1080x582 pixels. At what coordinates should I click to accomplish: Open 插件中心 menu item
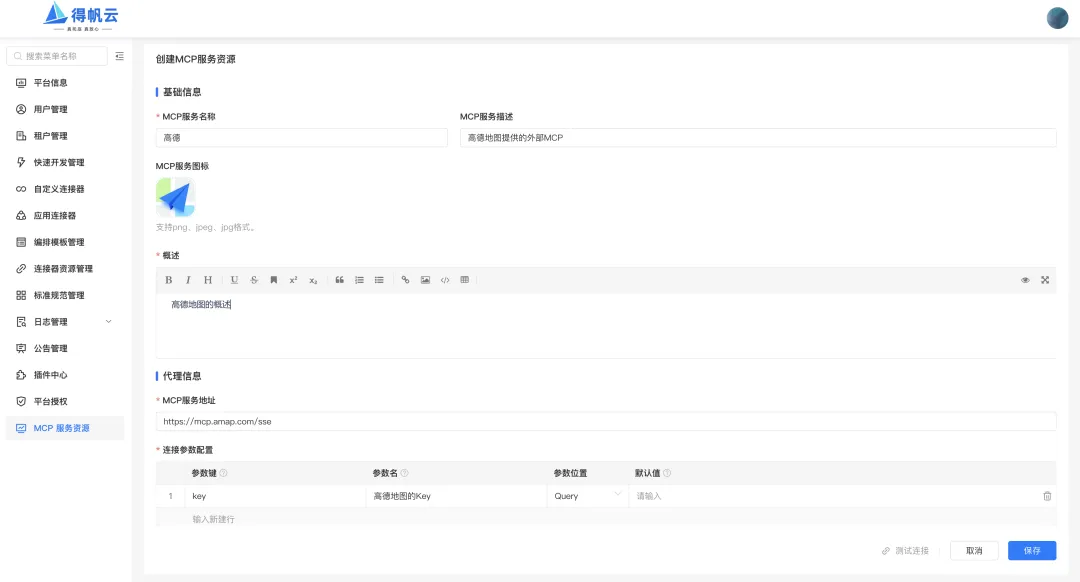point(65,375)
